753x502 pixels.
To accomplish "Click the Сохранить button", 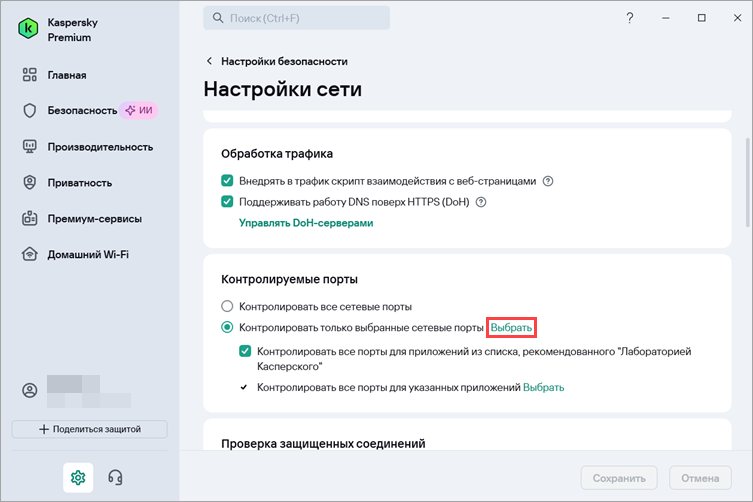I will point(619,478).
